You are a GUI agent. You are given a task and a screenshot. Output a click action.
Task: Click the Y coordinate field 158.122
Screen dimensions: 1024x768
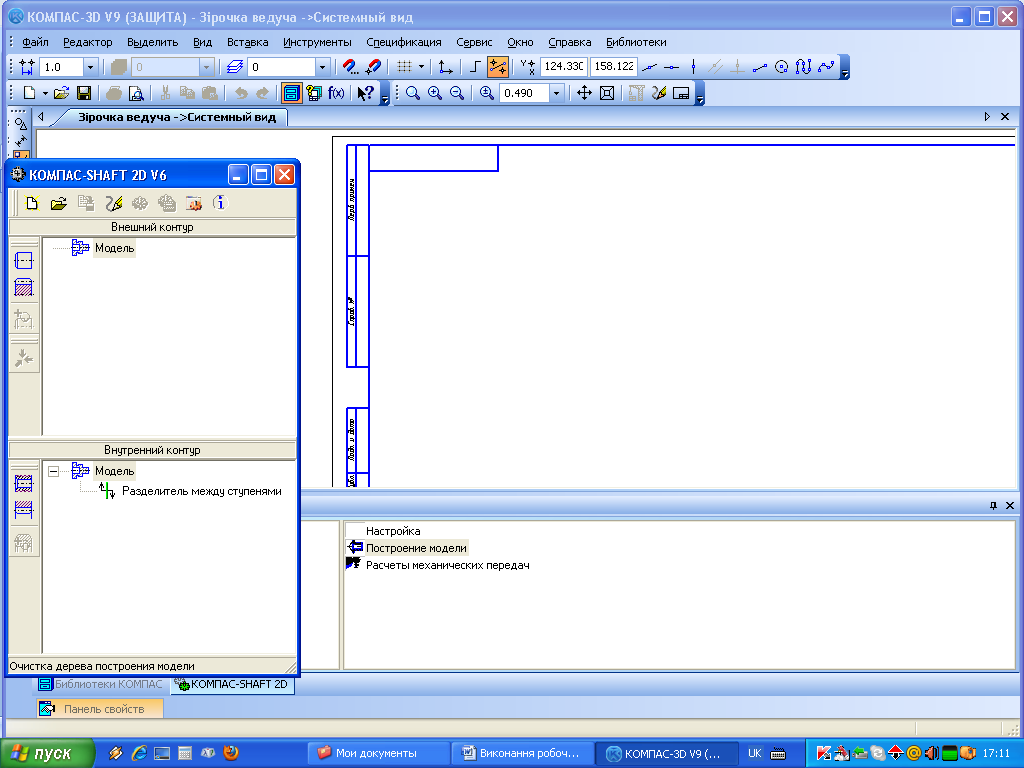(x=613, y=66)
